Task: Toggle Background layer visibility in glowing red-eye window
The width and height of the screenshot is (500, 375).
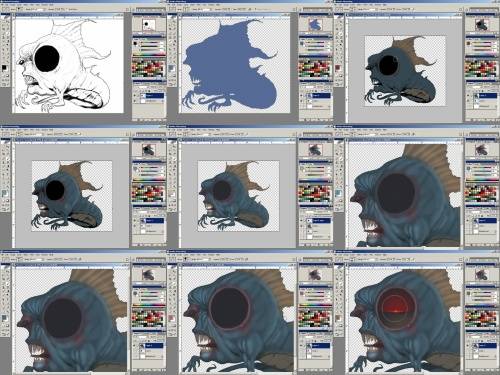Action: [469, 356]
